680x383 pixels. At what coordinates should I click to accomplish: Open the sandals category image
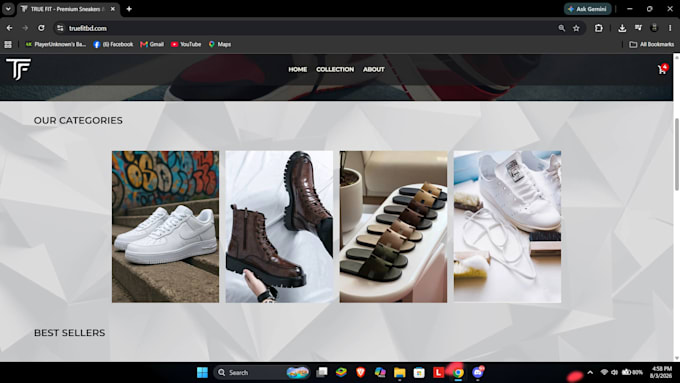tap(393, 226)
